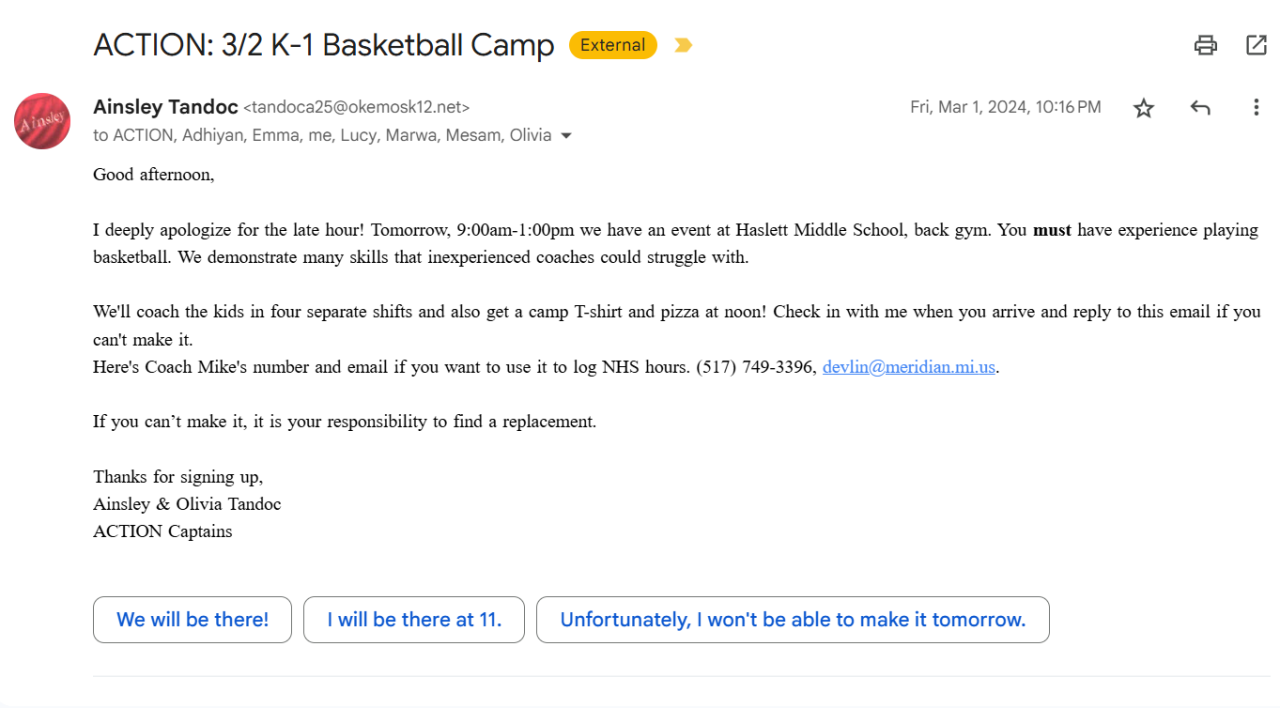Image resolution: width=1280 pixels, height=708 pixels.
Task: Toggle the yellow importance marker
Action: pyautogui.click(x=683, y=45)
